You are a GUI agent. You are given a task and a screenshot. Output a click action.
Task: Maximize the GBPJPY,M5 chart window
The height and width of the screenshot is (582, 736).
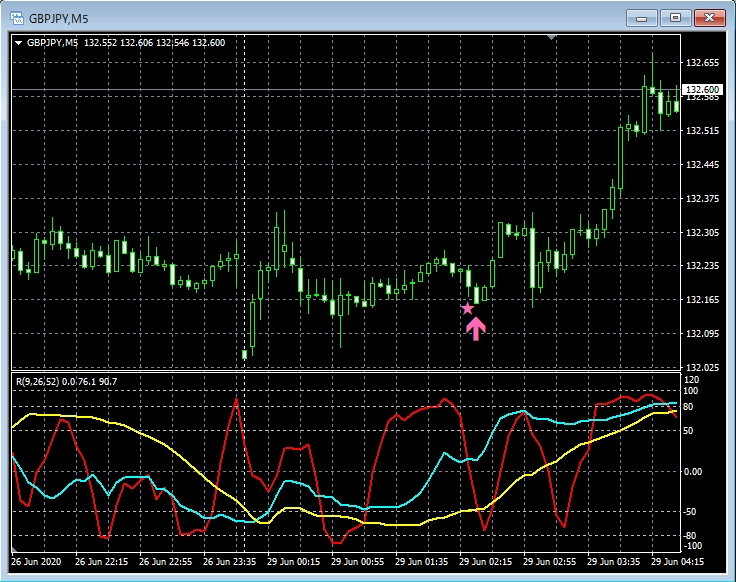click(674, 17)
